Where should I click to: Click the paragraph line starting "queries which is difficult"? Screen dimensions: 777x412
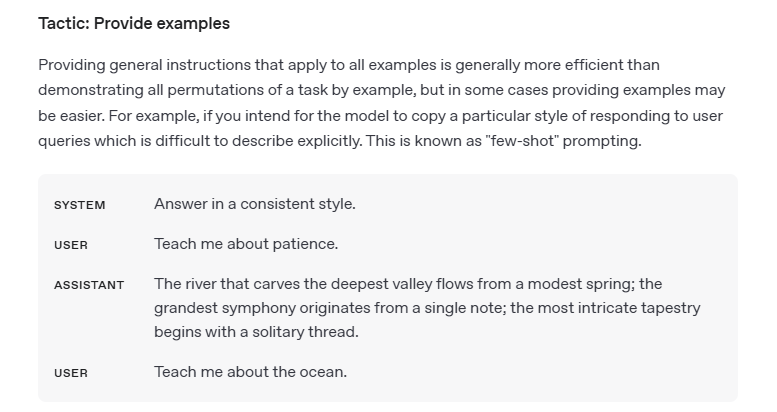(340, 141)
